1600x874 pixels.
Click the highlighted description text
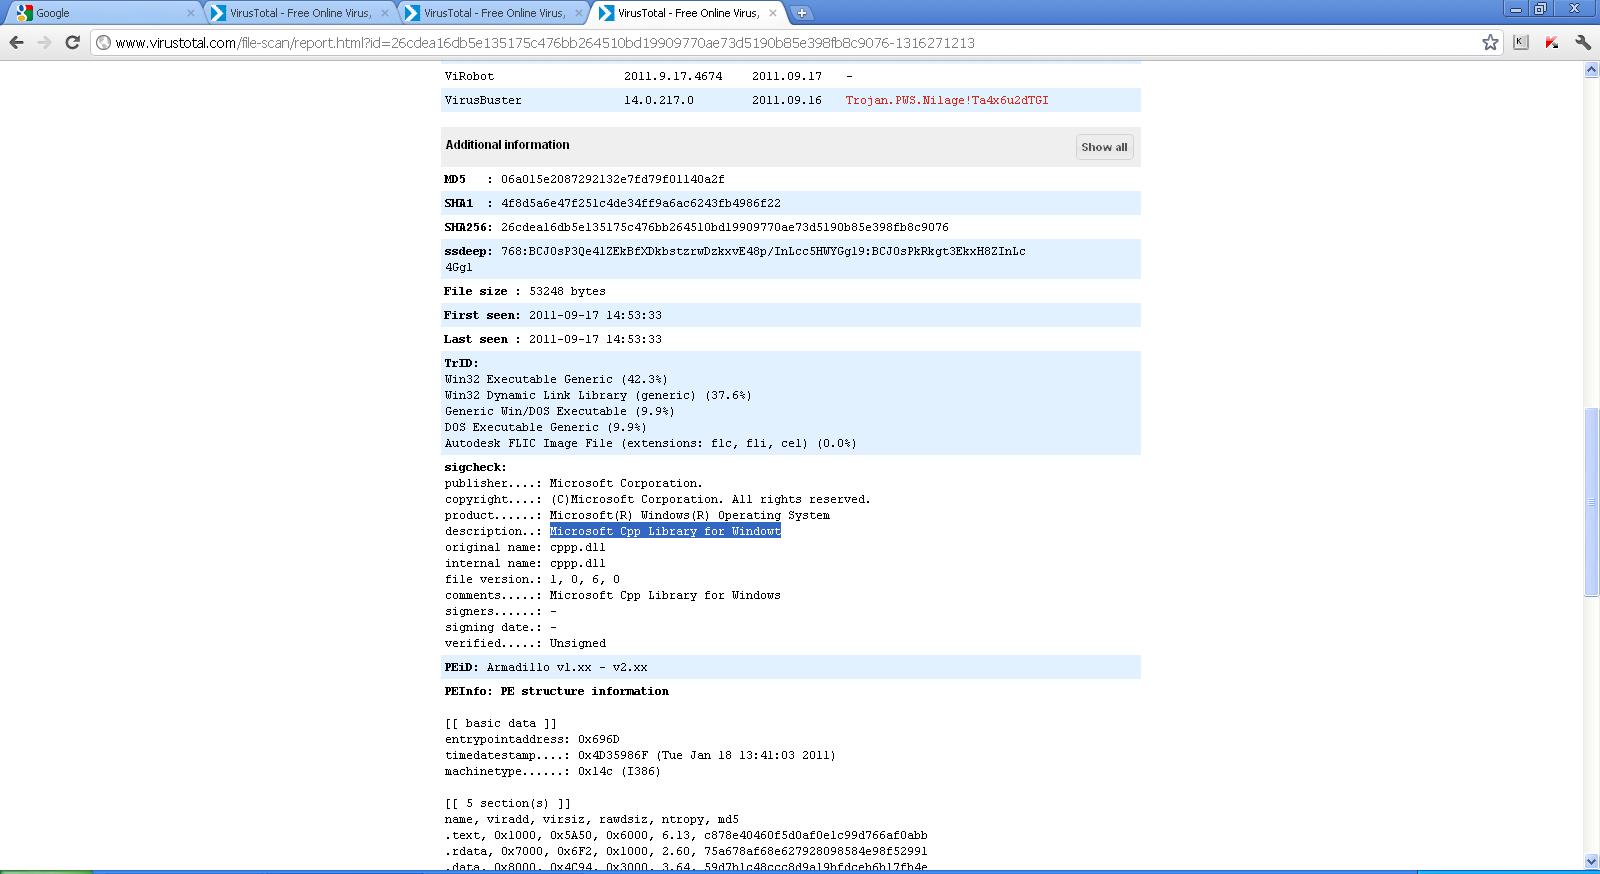point(665,531)
